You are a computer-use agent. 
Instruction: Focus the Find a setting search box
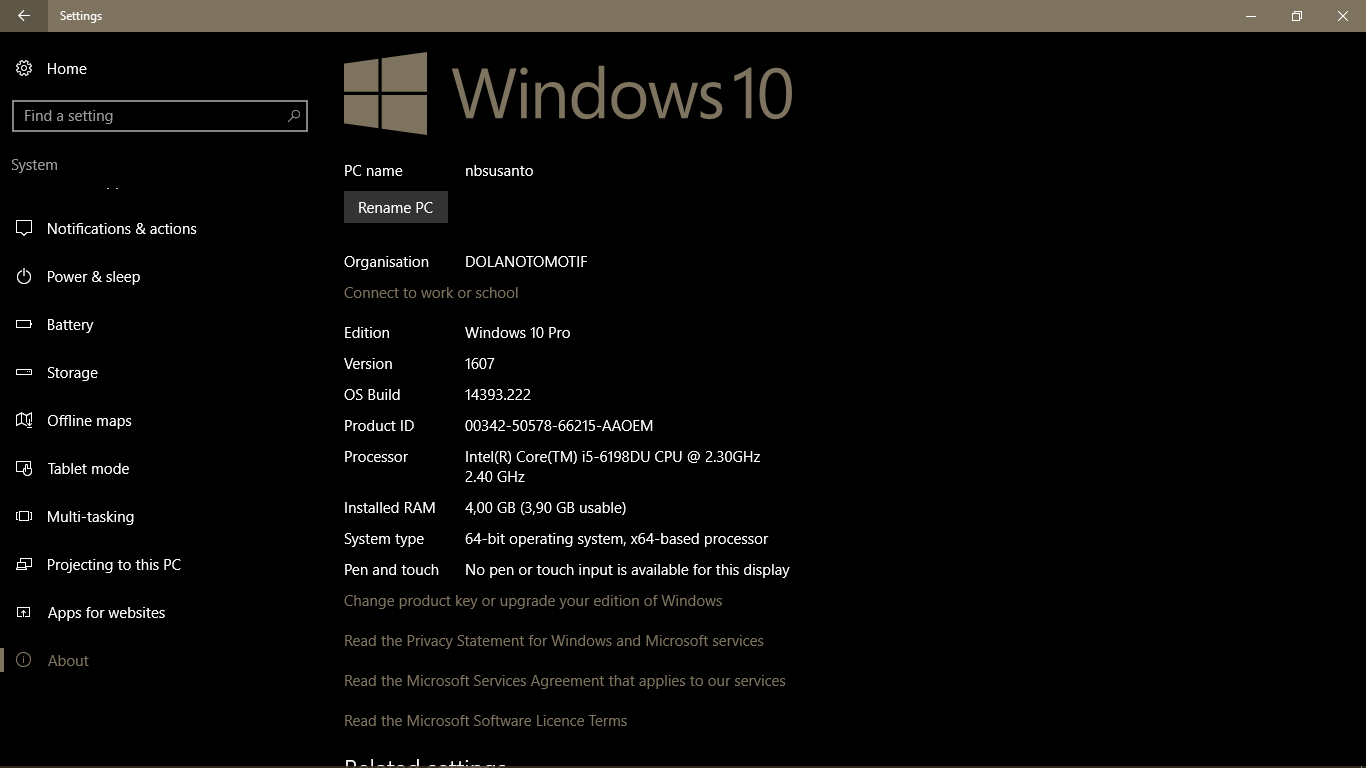tap(150, 116)
